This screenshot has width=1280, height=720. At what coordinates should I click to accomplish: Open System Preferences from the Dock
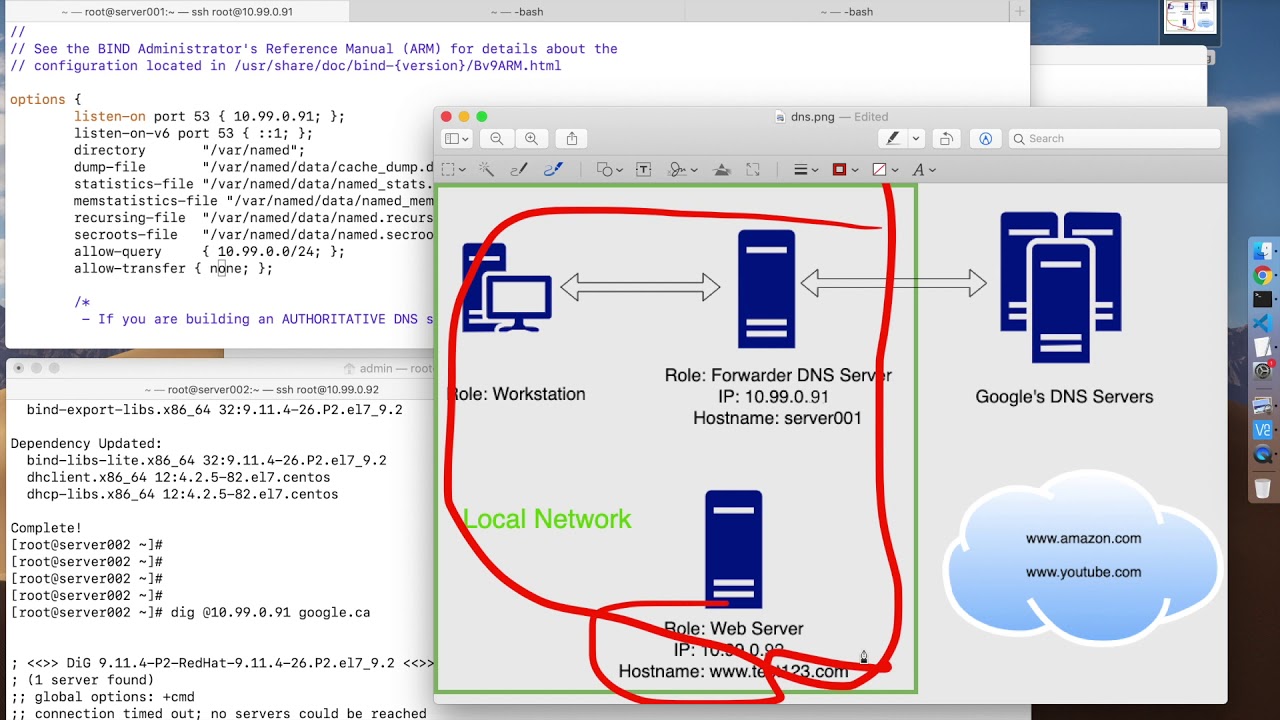coord(1262,371)
